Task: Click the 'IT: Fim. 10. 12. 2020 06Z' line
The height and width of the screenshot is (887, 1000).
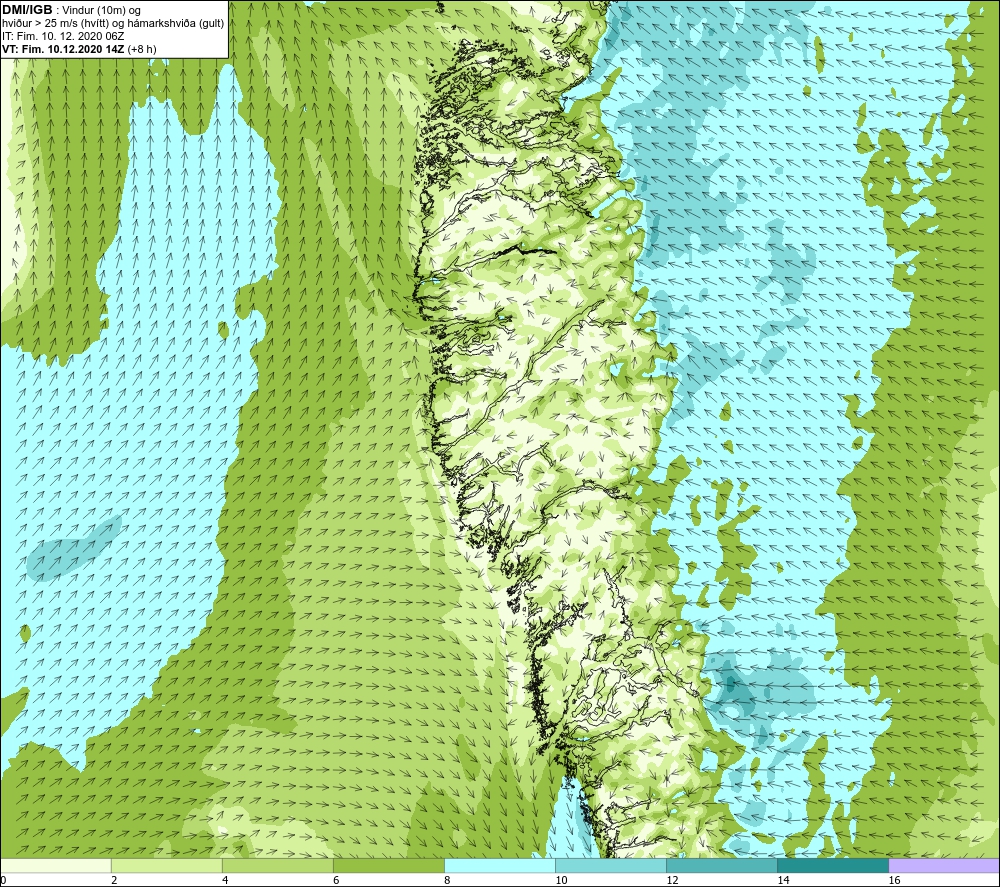Action: click(x=63, y=36)
